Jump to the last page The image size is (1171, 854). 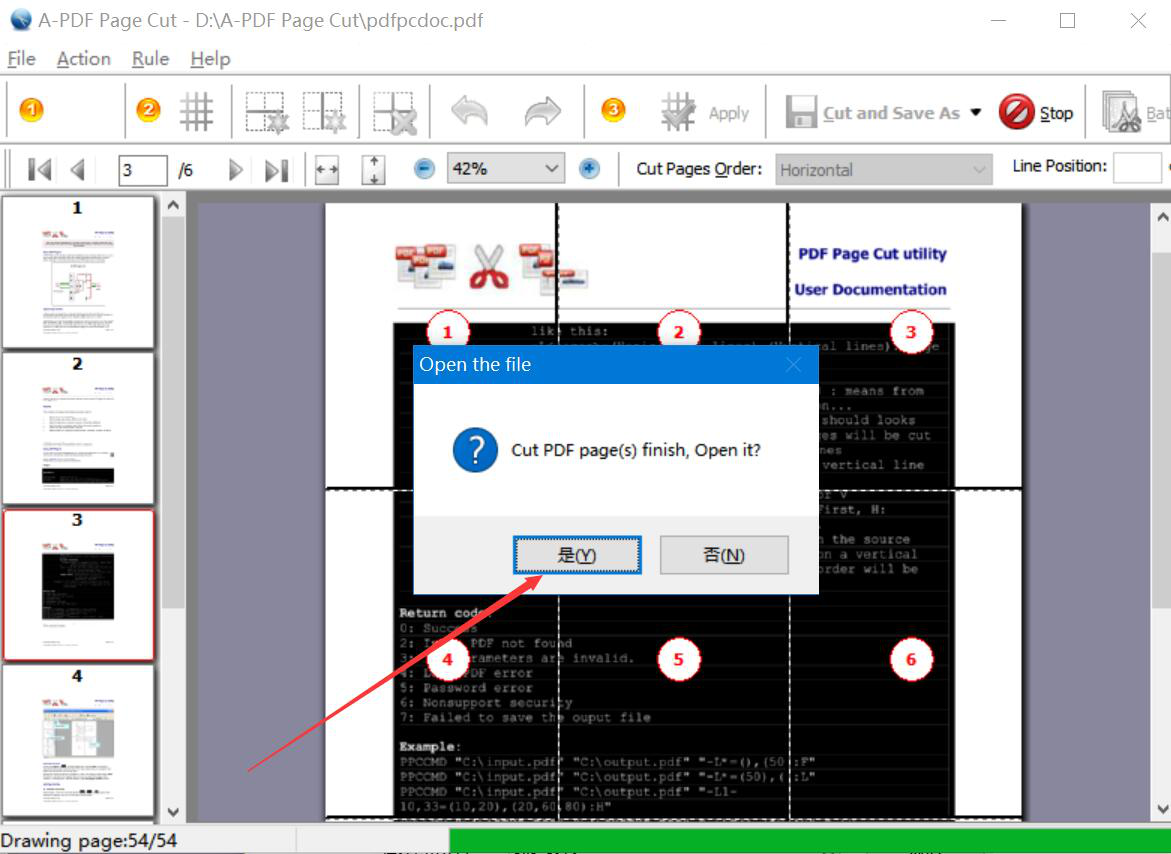pyautogui.click(x=276, y=170)
